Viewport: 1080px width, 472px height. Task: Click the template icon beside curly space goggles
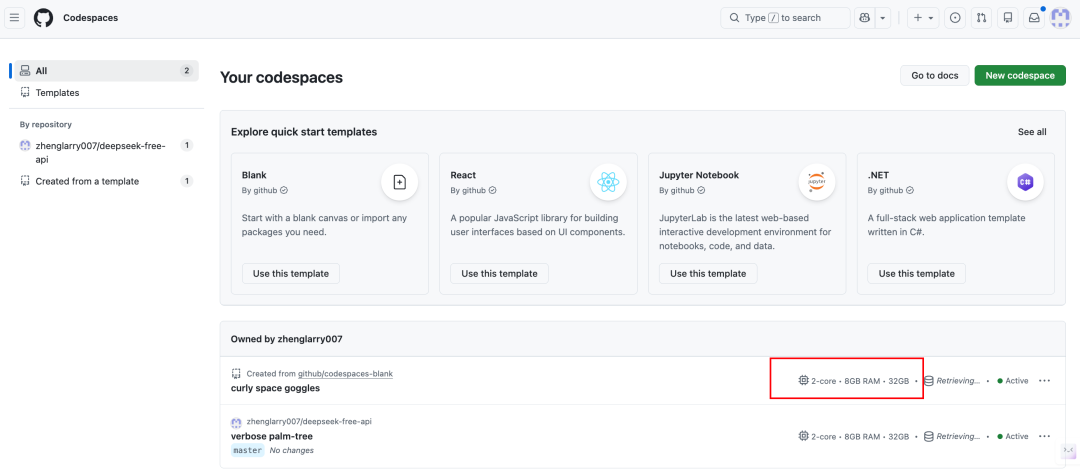tap(236, 373)
